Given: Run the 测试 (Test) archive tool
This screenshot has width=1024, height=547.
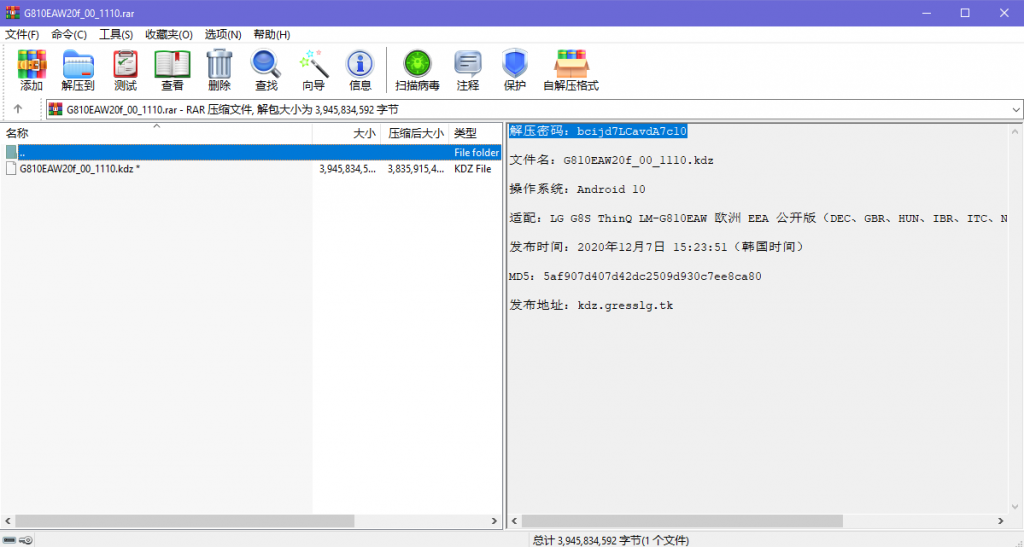Looking at the screenshot, I should (125, 70).
